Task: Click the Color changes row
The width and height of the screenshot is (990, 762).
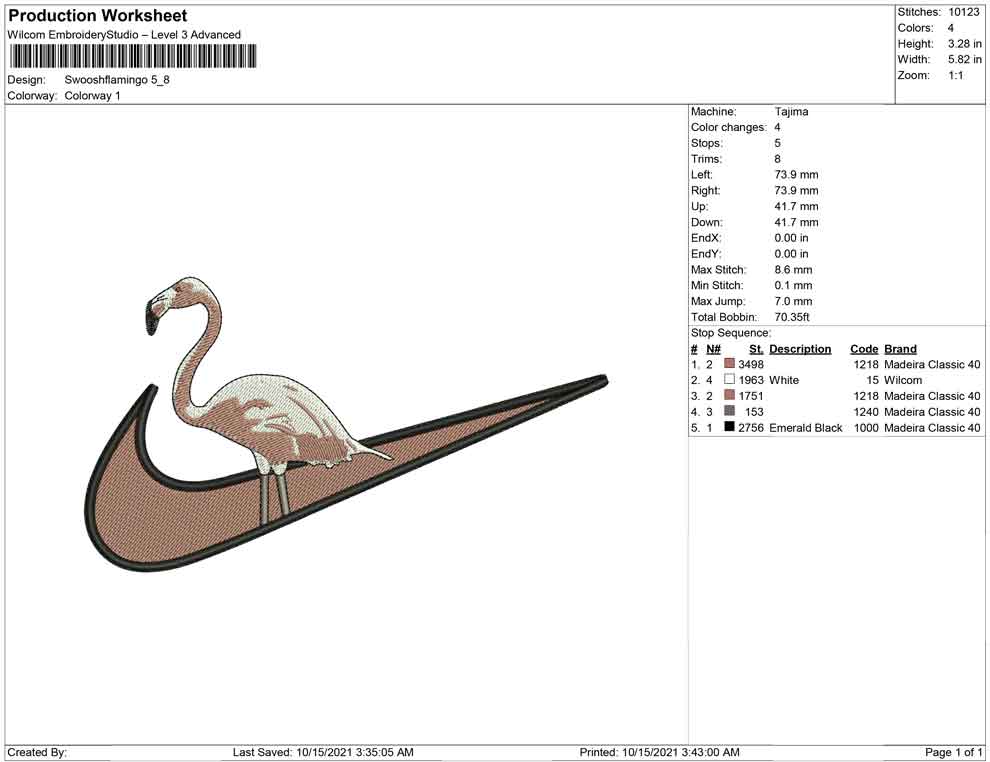Action: [736, 128]
